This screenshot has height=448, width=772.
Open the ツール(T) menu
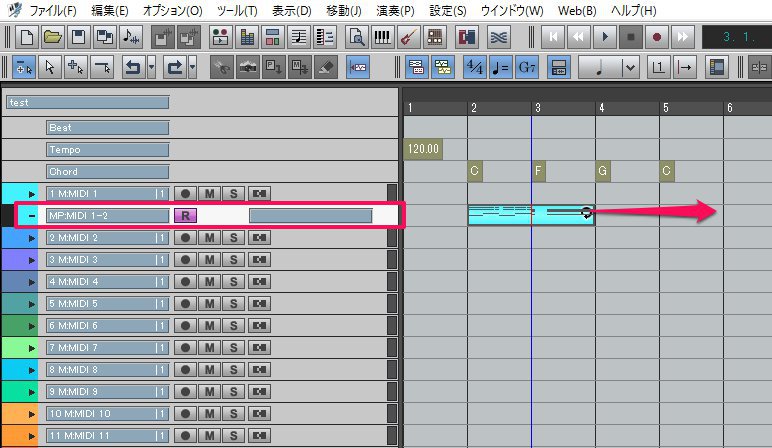237,10
